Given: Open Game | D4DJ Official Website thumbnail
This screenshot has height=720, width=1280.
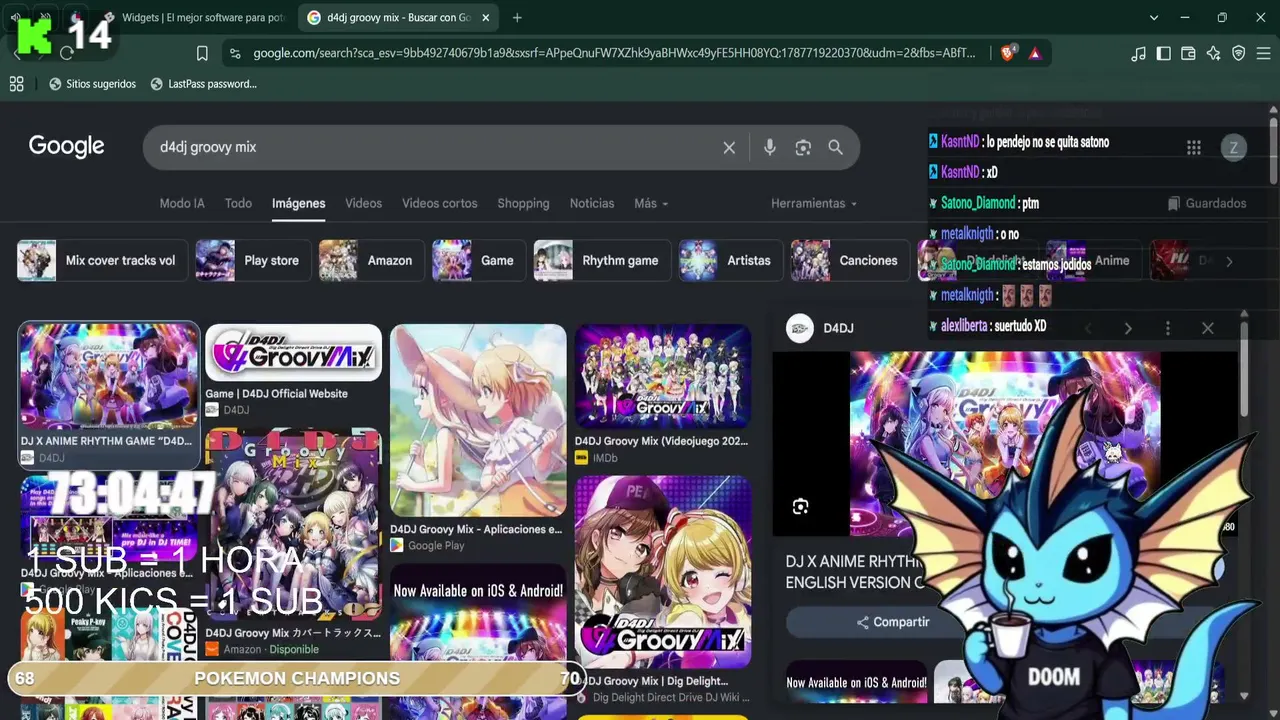Looking at the screenshot, I should (x=293, y=353).
